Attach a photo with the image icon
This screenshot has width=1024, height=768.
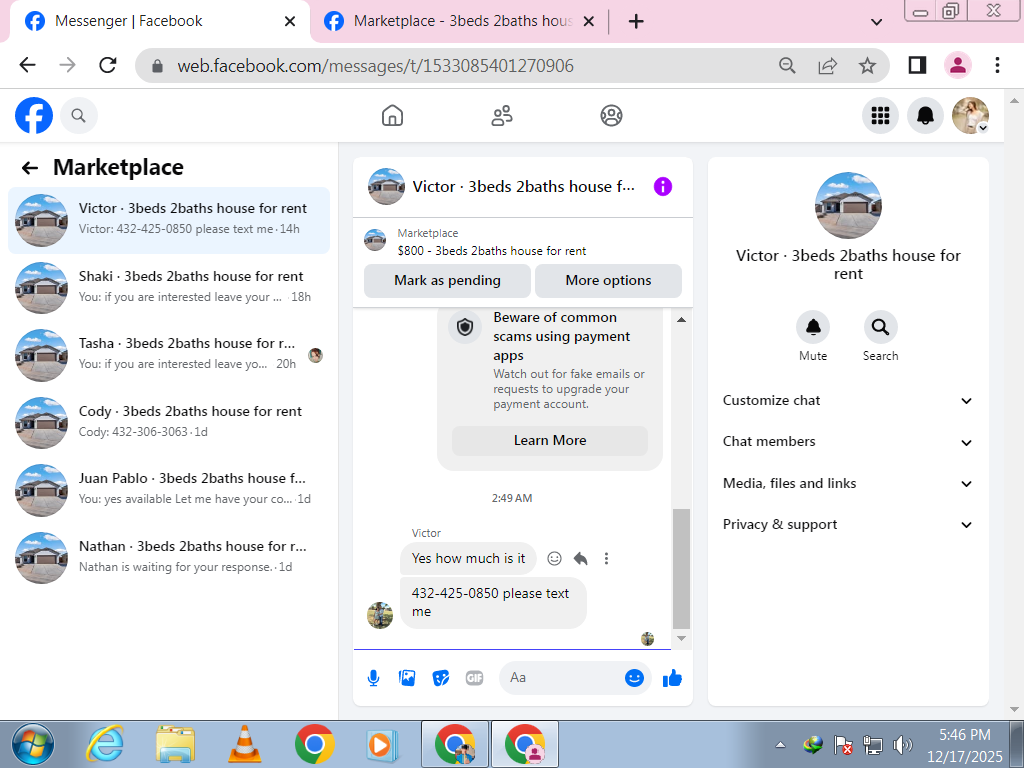407,679
